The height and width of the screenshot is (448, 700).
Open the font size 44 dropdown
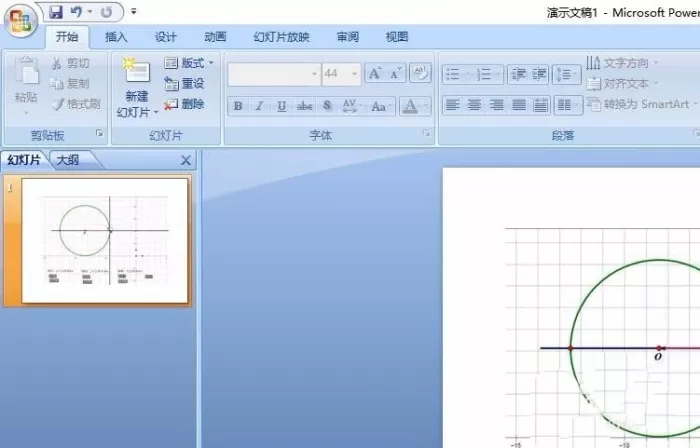[x=355, y=74]
